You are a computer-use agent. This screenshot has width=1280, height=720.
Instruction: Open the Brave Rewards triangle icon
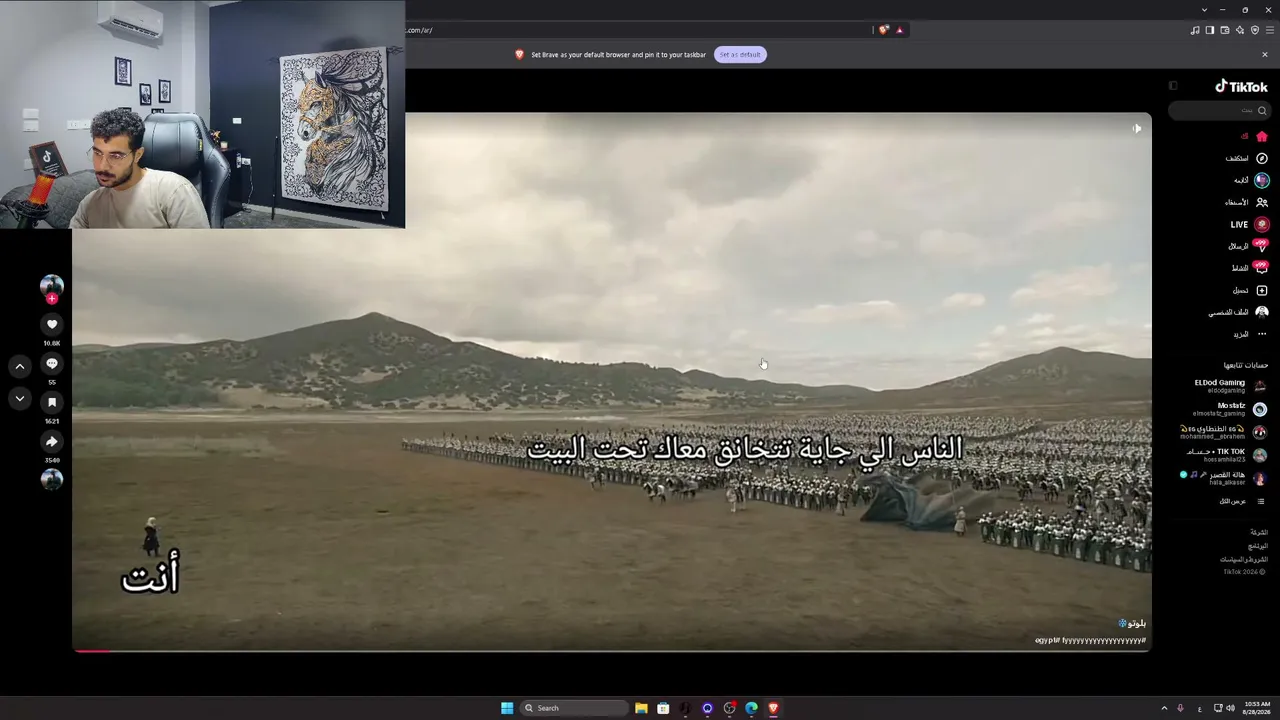pos(899,30)
